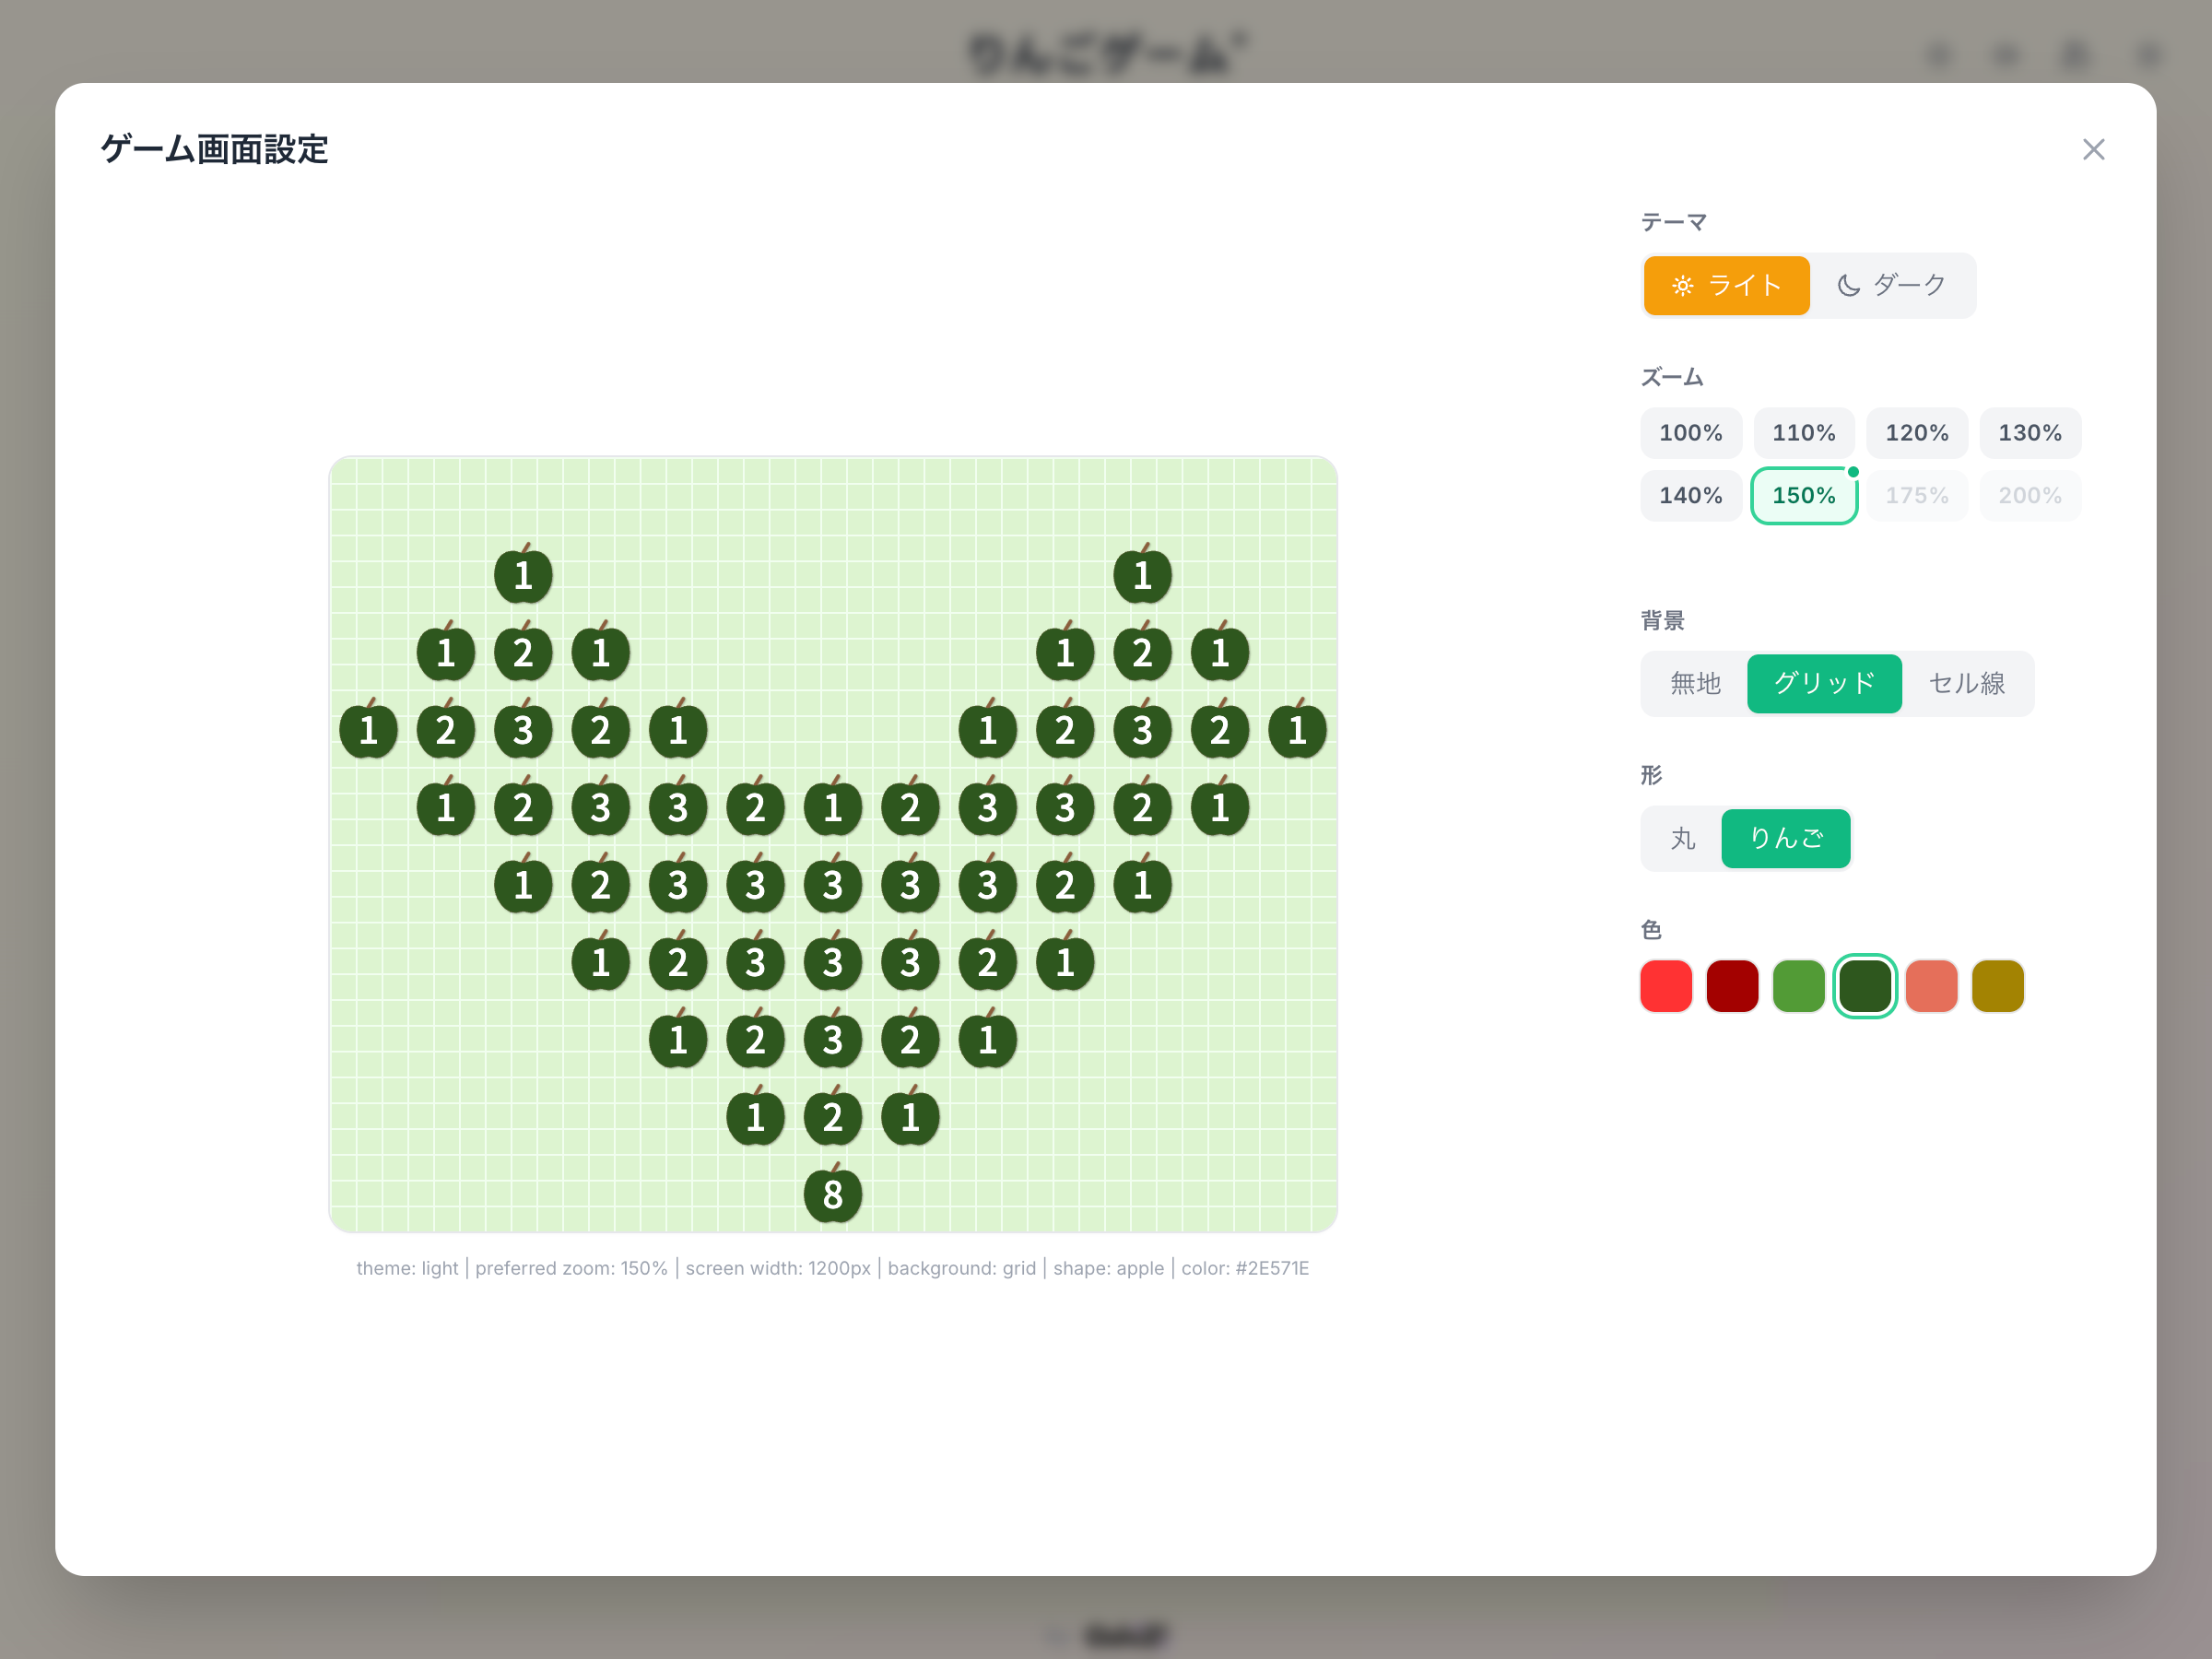
Task: Switch to the ダーク theme
Action: (1891, 286)
